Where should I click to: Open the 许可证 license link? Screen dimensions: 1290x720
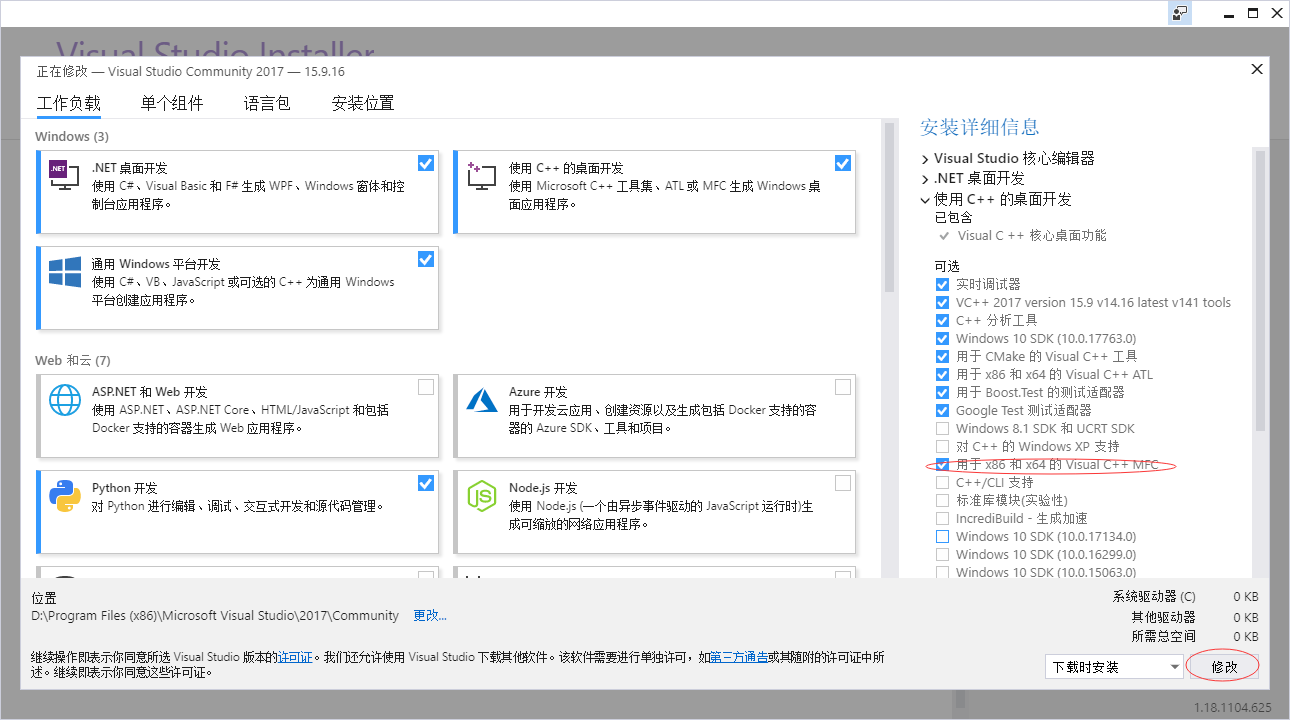[x=295, y=657]
